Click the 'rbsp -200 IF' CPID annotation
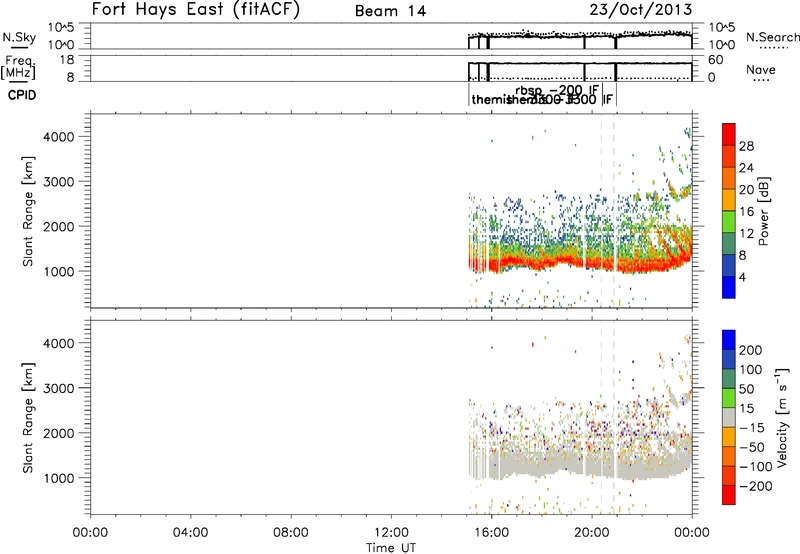This screenshot has width=800, height=554. [x=557, y=90]
